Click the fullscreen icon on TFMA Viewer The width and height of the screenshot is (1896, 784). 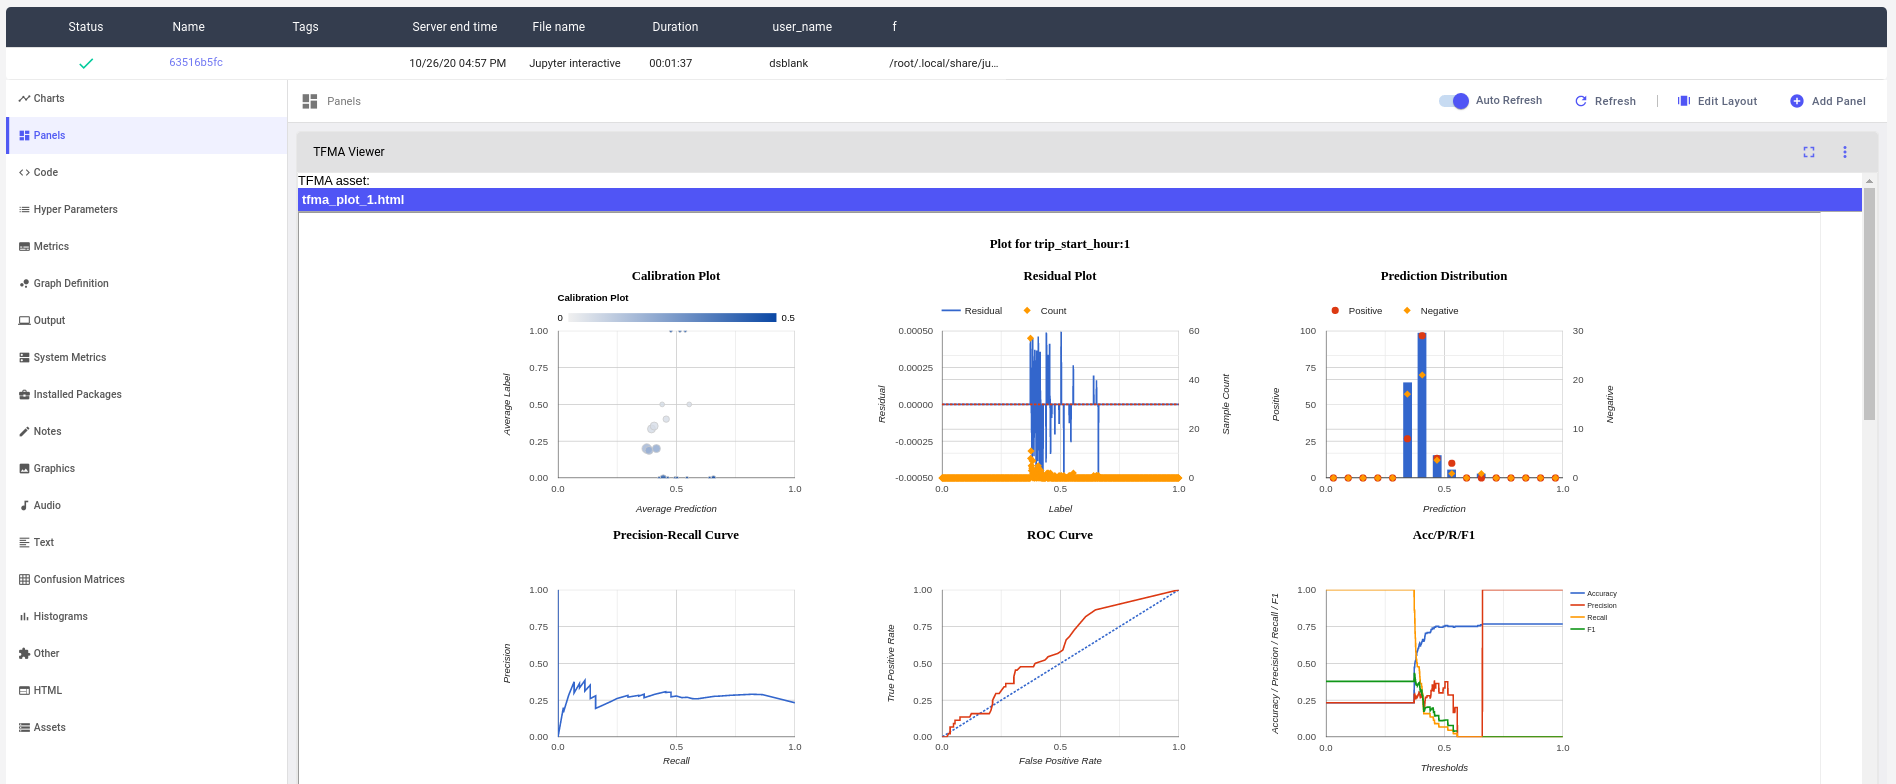click(x=1808, y=152)
